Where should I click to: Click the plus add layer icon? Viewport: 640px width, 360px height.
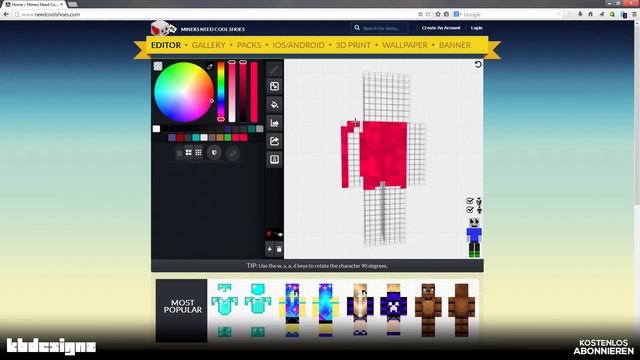coord(269,249)
